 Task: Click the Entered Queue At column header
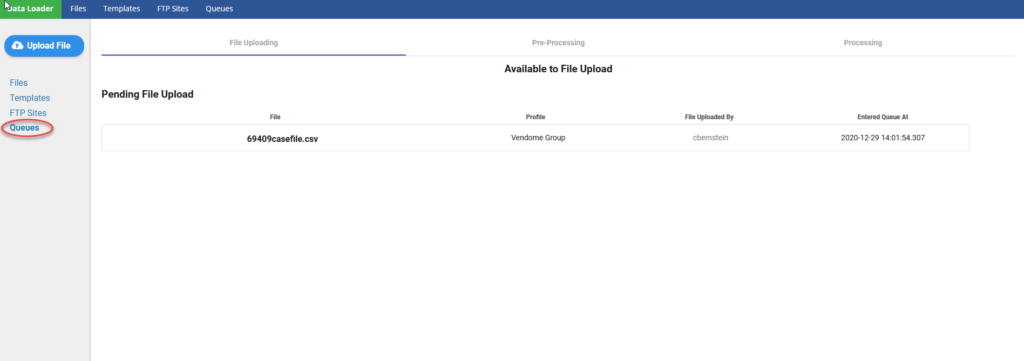coord(883,117)
